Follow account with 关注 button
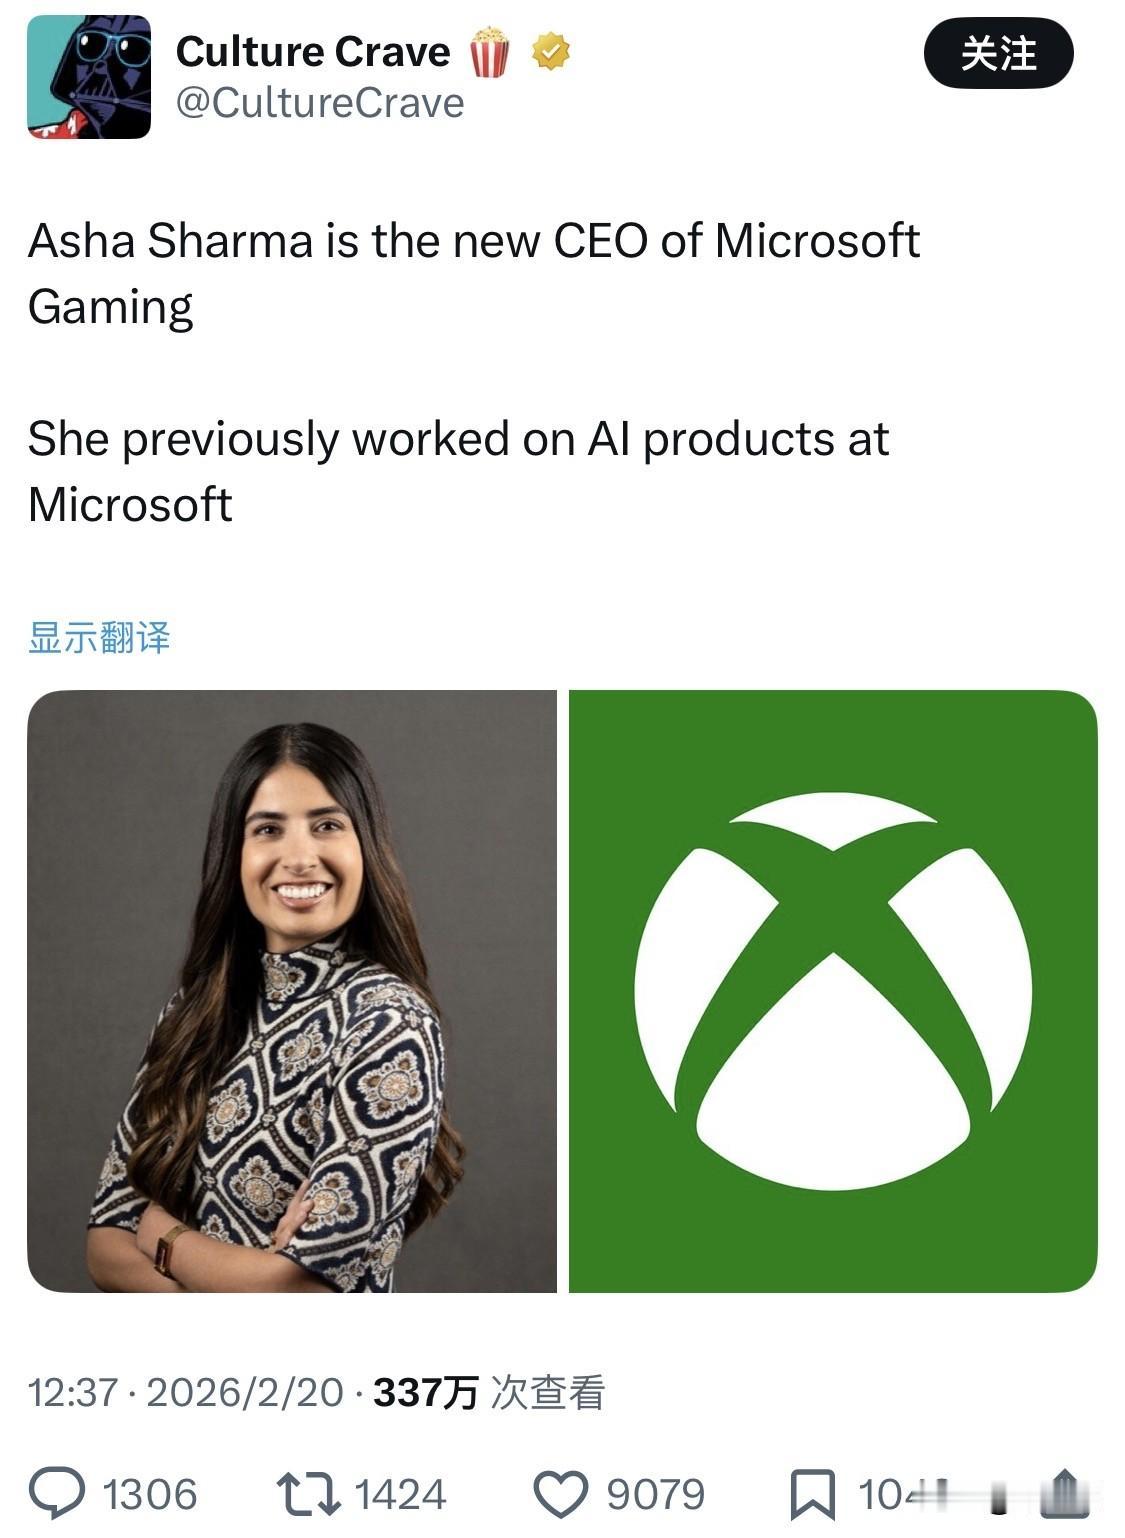Image resolution: width=1125 pixels, height=1538 pixels. [998, 53]
